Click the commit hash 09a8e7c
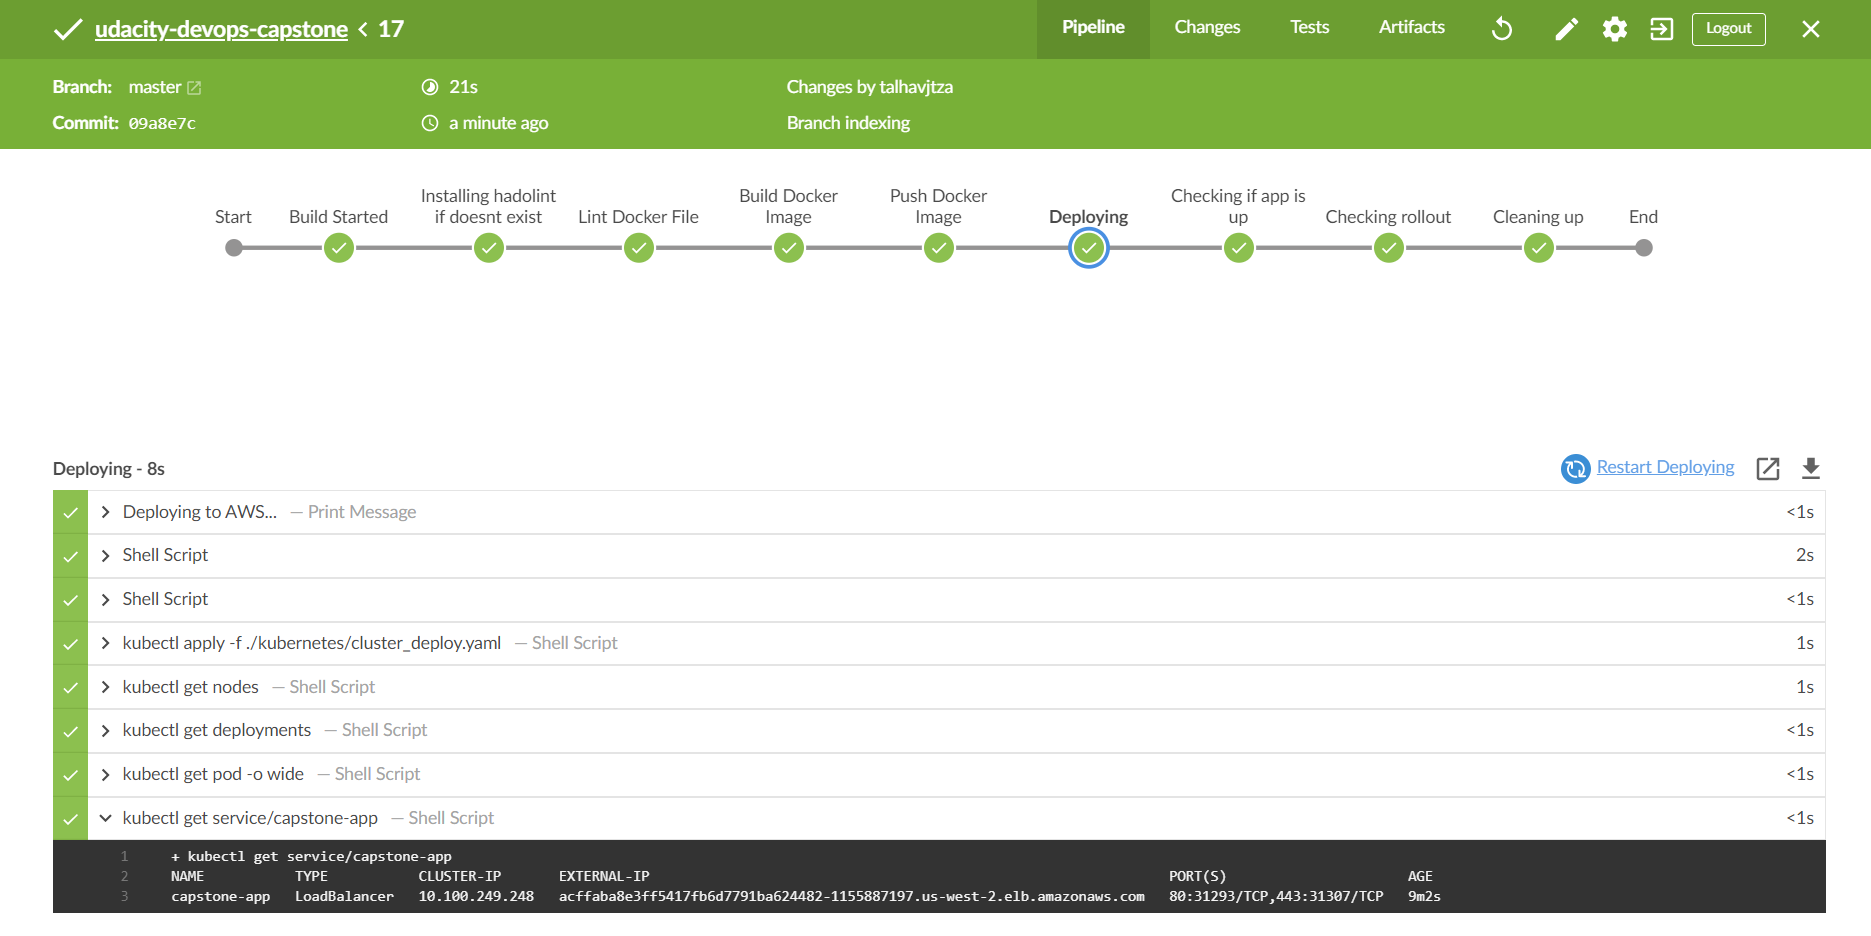 162,123
